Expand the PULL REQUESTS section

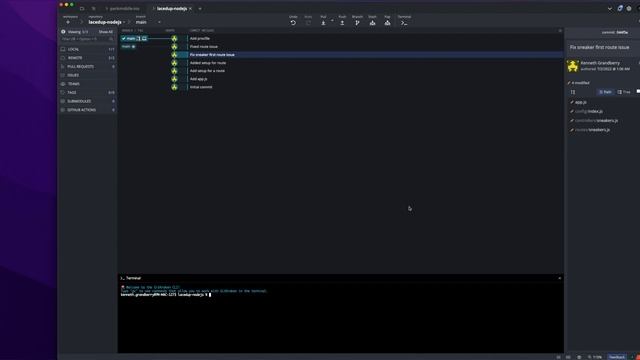tap(88, 67)
